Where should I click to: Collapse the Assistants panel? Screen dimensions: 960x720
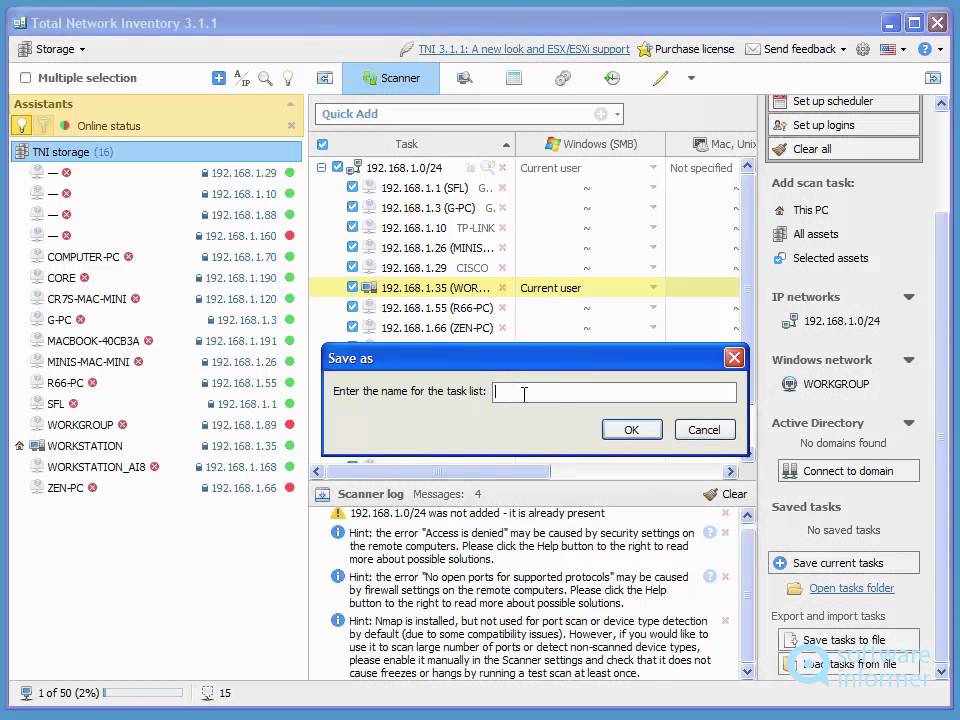291,104
